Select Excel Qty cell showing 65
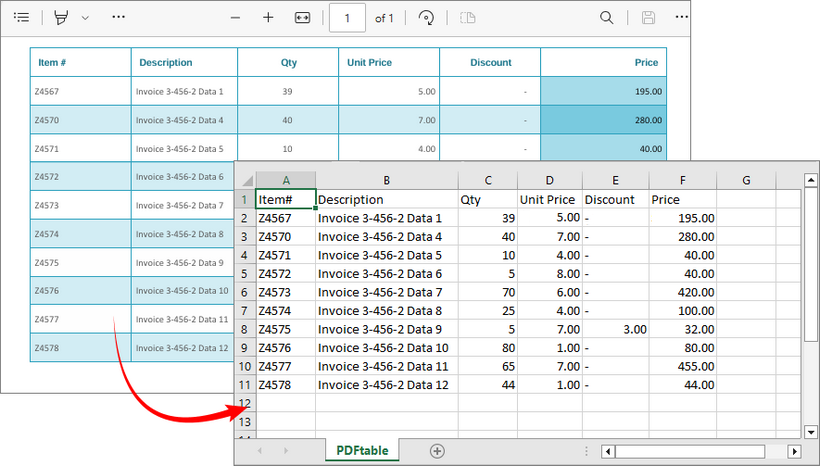This screenshot has height=466, width=820. (488, 366)
